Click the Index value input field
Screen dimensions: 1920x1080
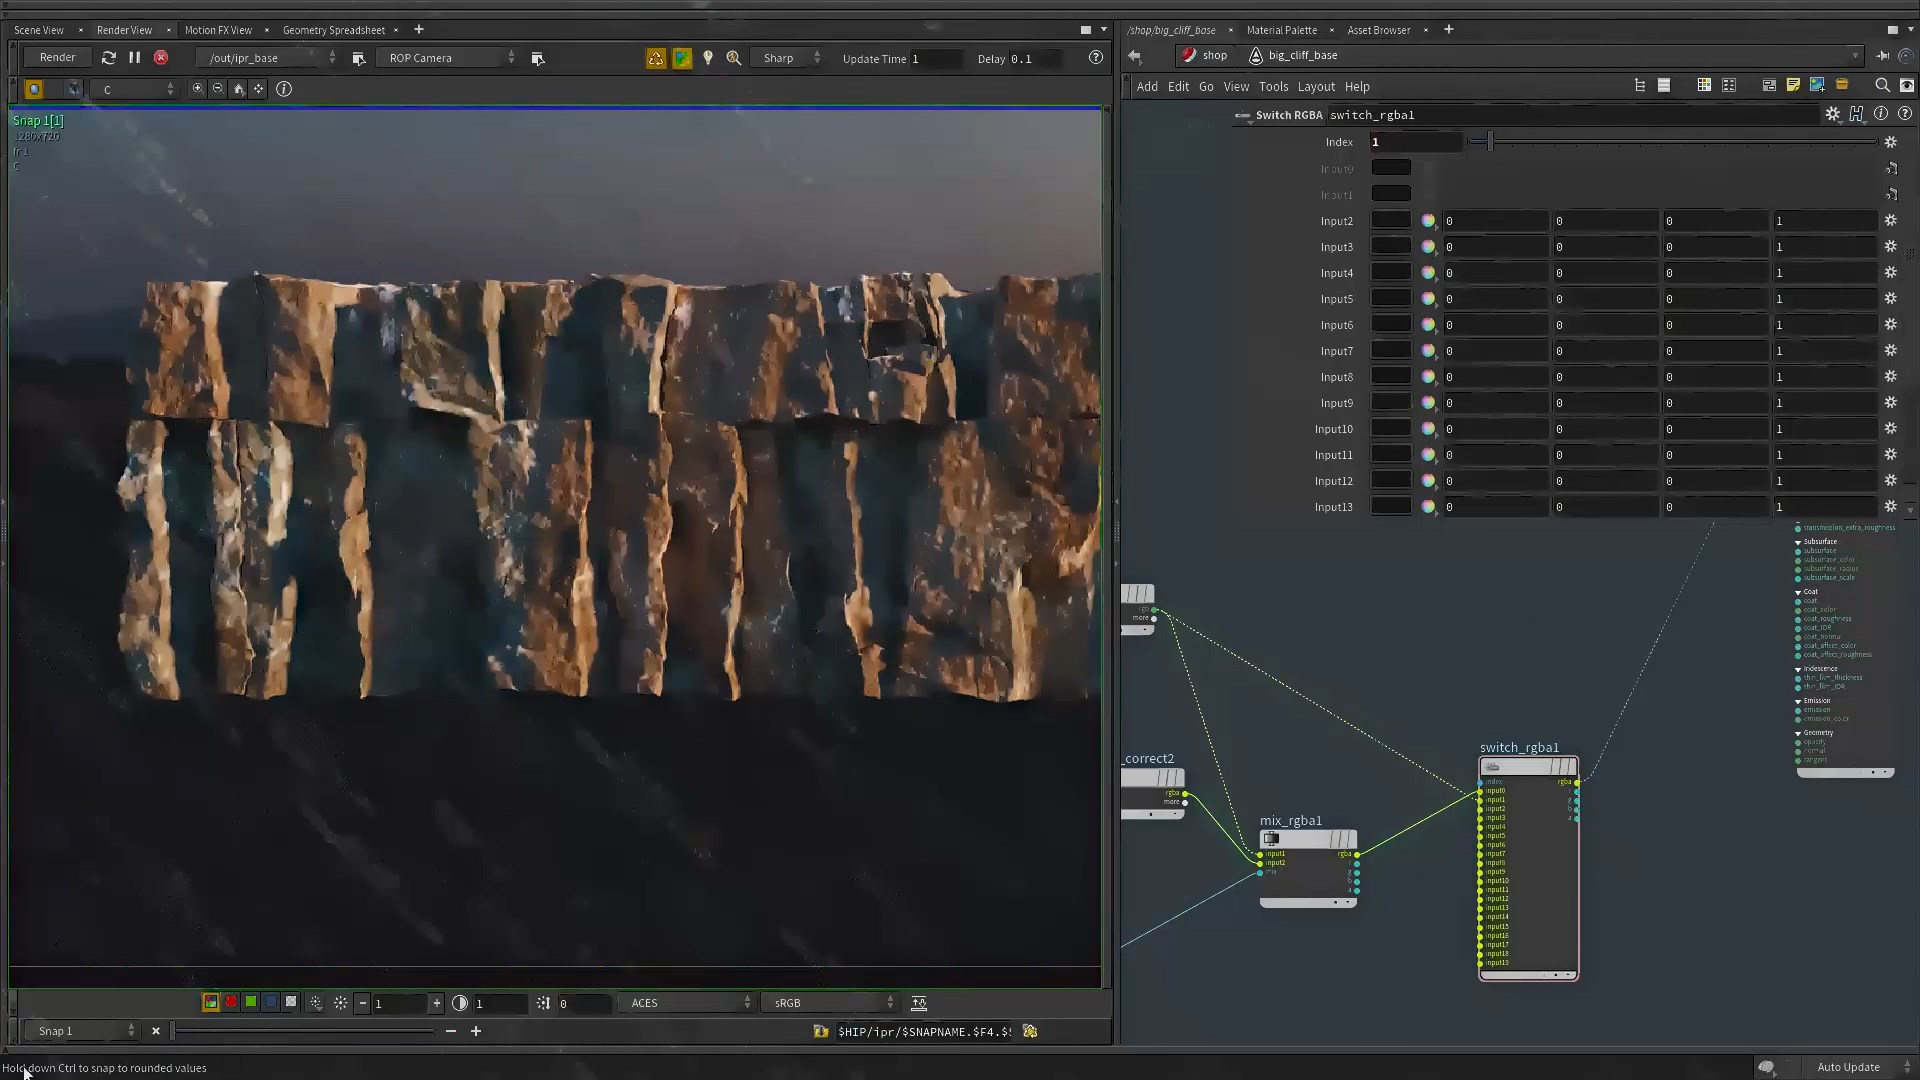click(x=1414, y=142)
